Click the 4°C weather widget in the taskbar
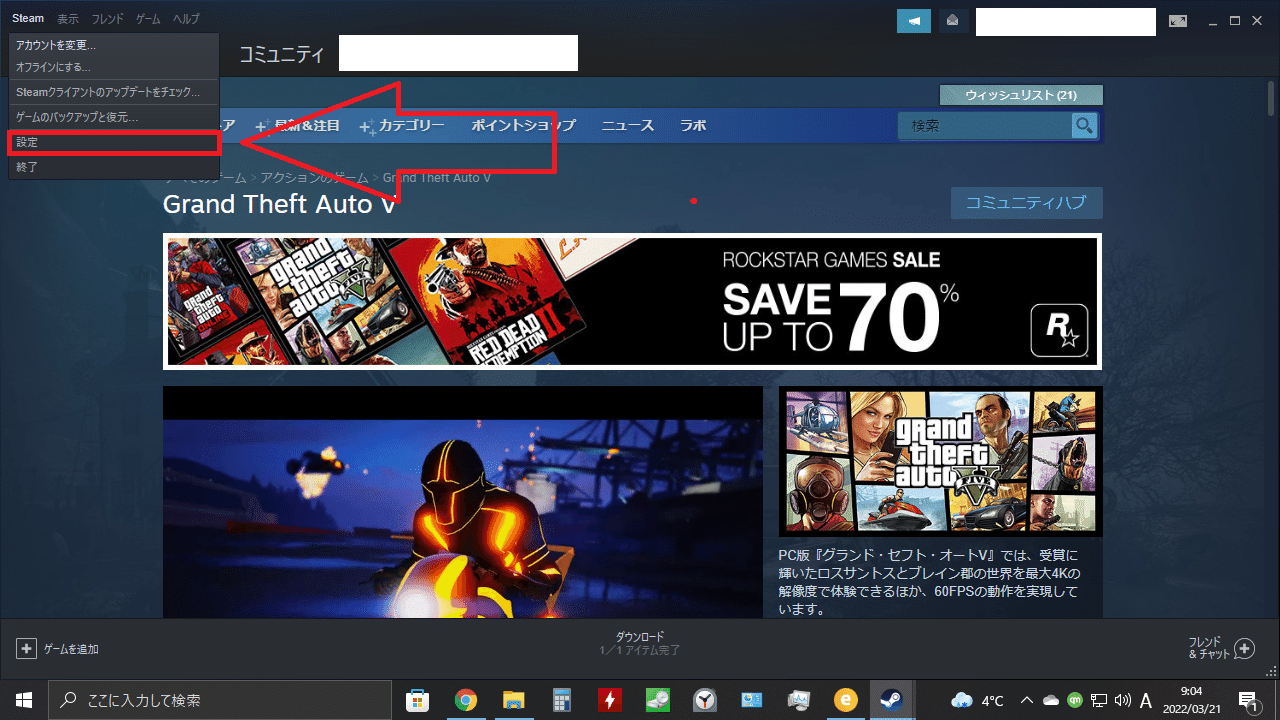The height and width of the screenshot is (720, 1280). click(x=975, y=700)
